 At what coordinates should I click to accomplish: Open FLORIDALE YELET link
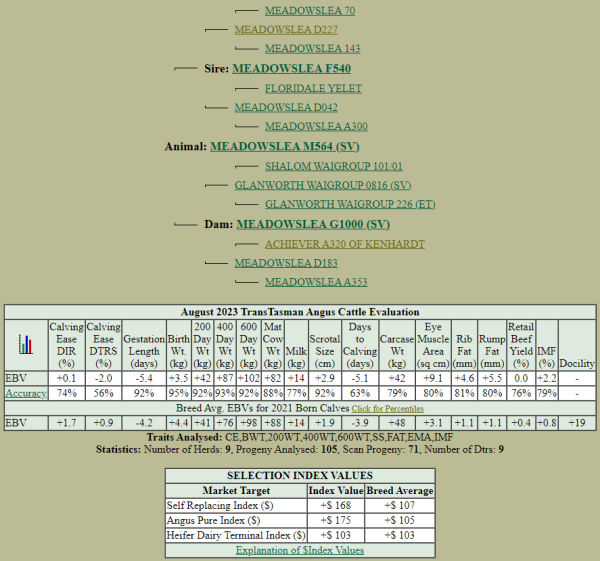[x=313, y=88]
